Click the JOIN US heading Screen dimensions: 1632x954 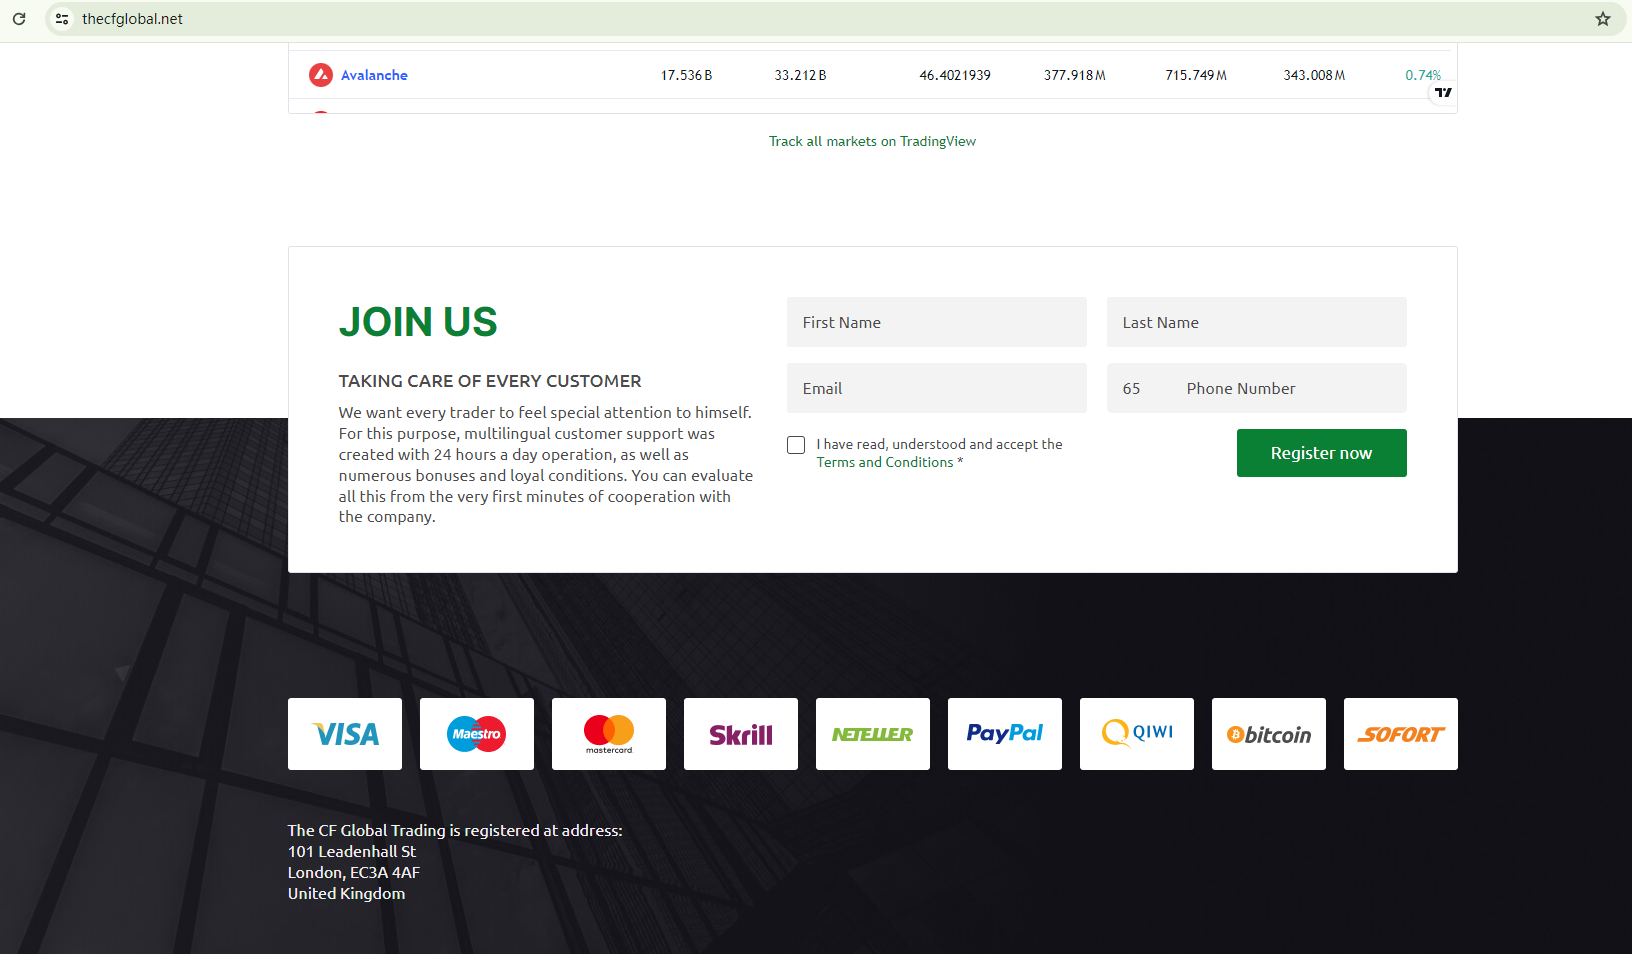(418, 322)
